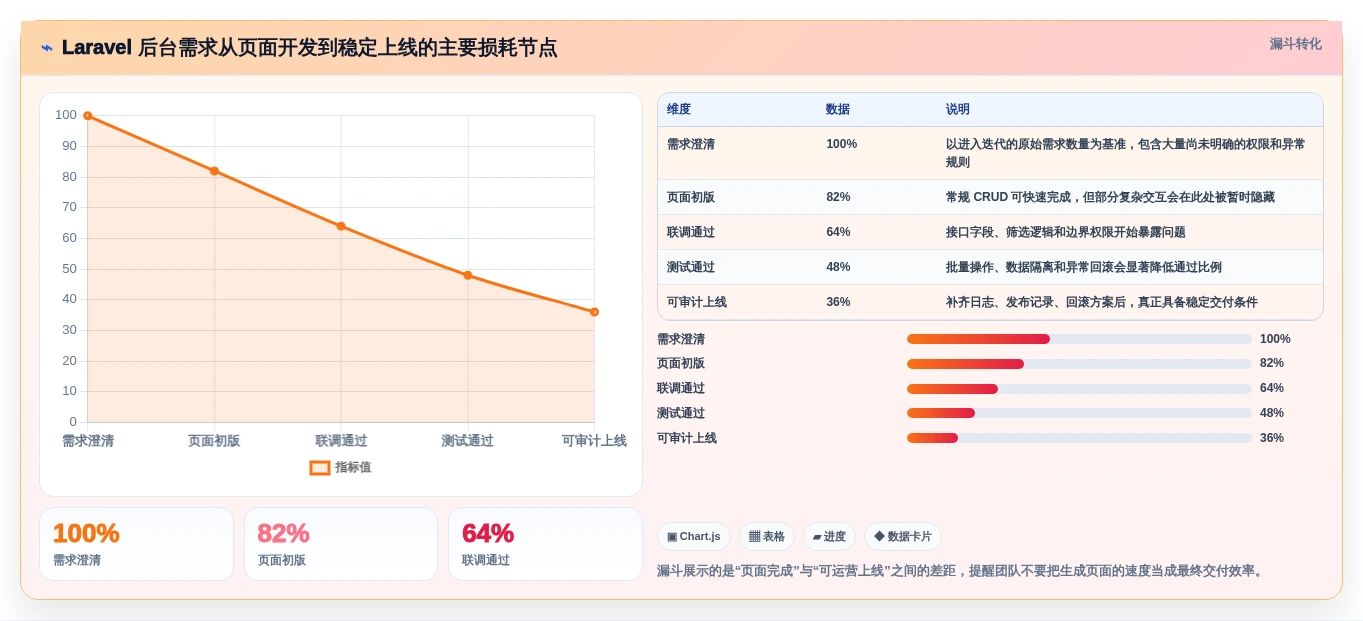This screenshot has width=1363, height=621.
Task: Click the 联调通过 progress bar
Action: 1079,389
